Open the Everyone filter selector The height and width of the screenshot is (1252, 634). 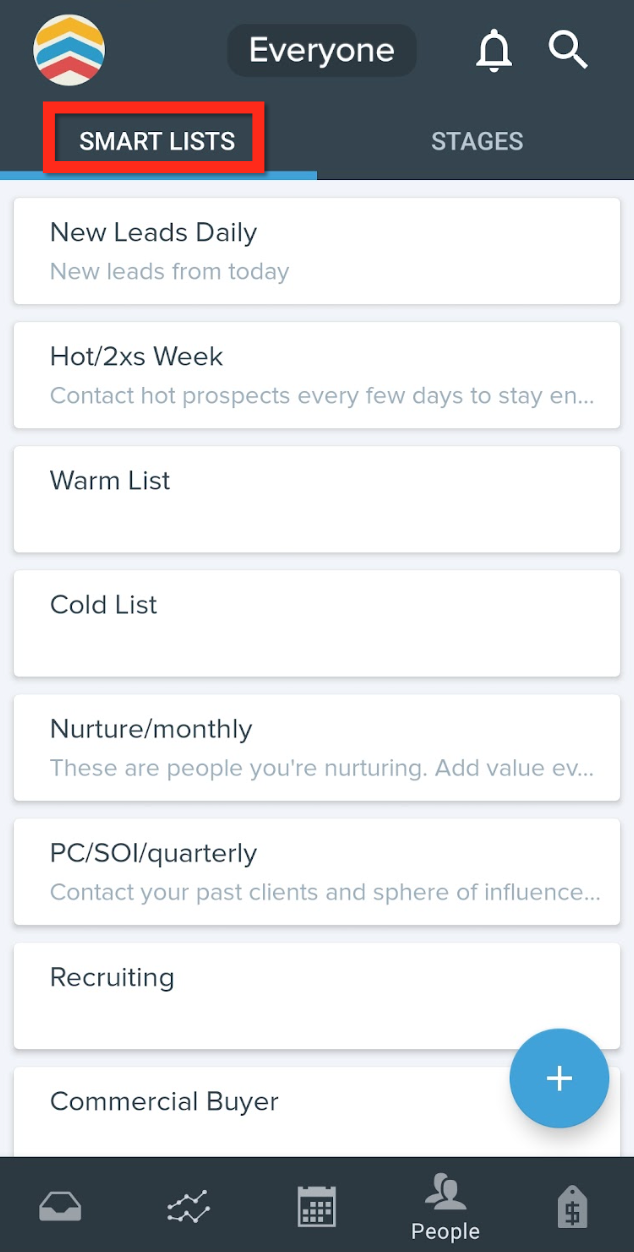[x=322, y=49]
